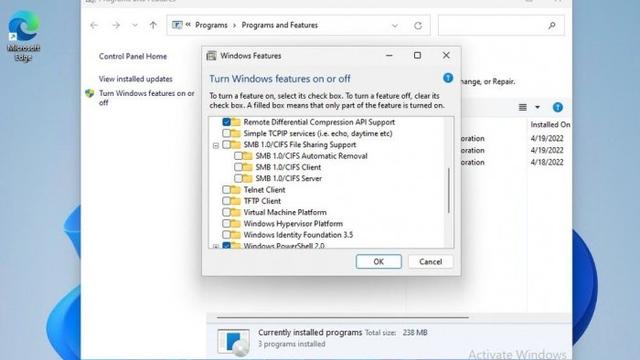Viewport: 640px width, 360px height.
Task: Click the horizontal scrollbar in Programs list
Action: click(343, 317)
